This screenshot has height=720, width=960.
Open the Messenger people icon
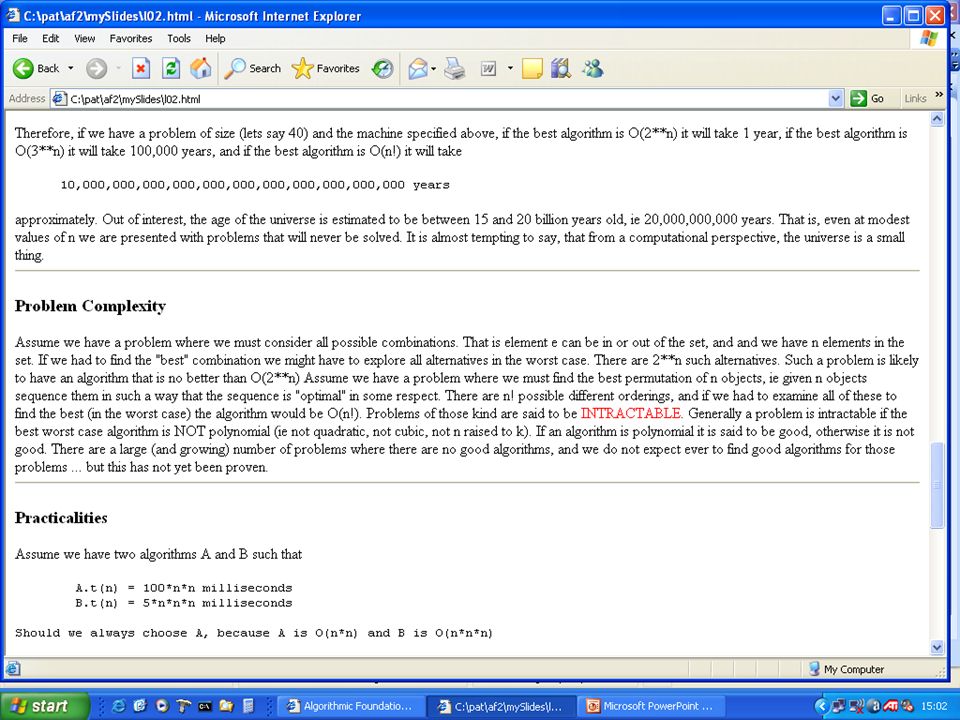click(593, 69)
